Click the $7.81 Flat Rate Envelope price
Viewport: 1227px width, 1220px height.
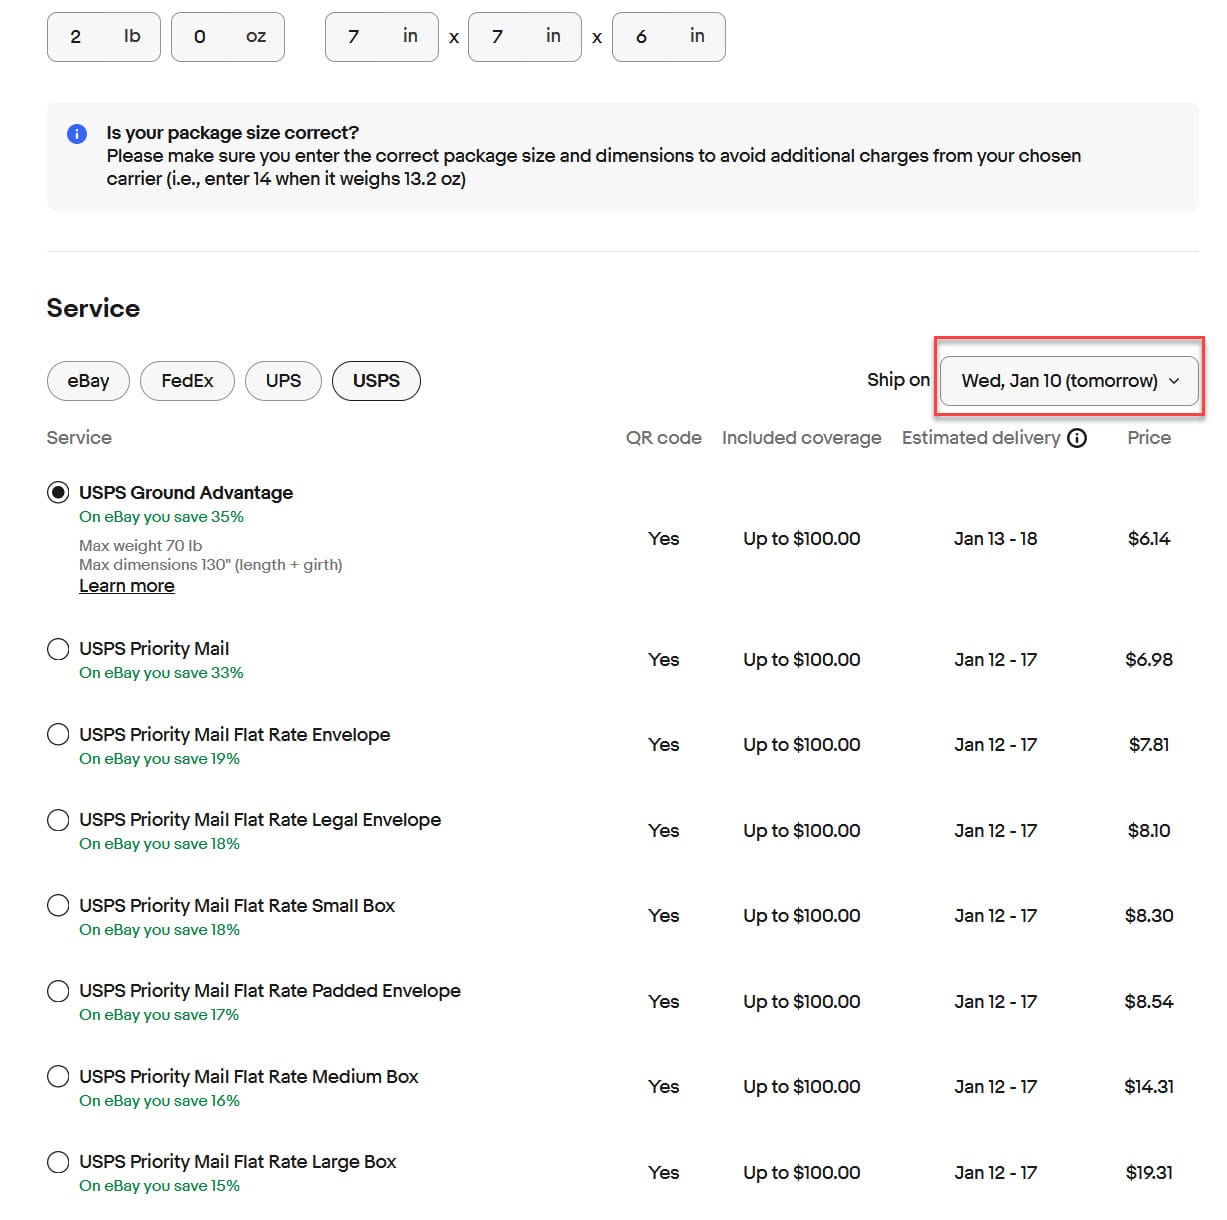click(x=1149, y=745)
